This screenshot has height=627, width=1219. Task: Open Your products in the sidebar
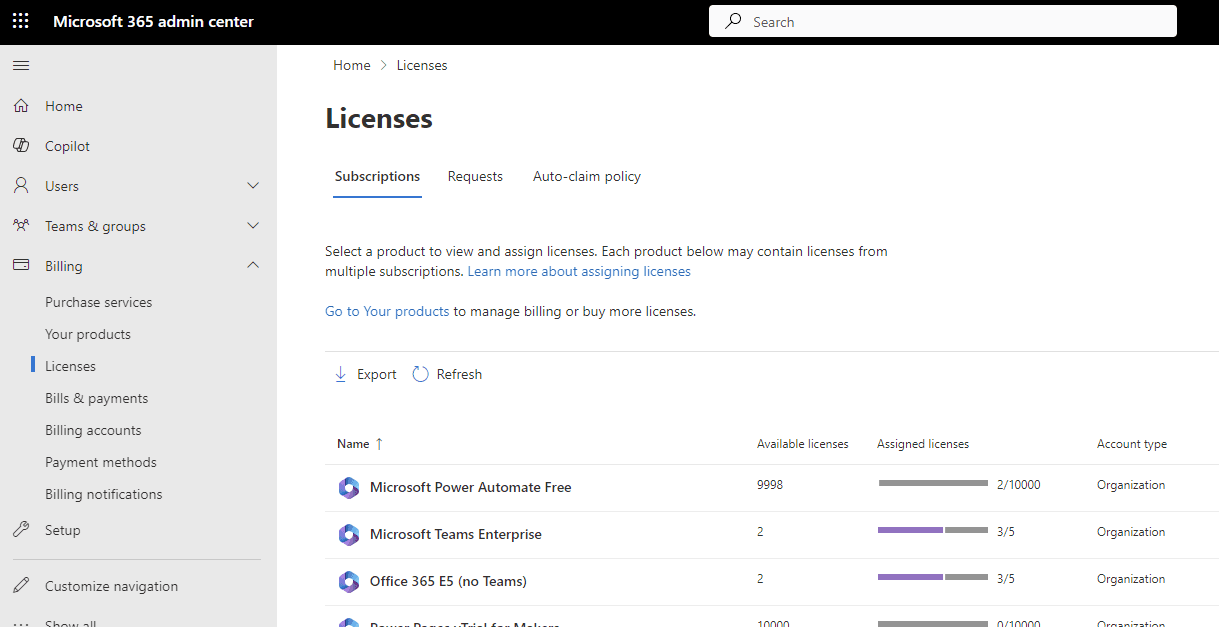point(88,334)
